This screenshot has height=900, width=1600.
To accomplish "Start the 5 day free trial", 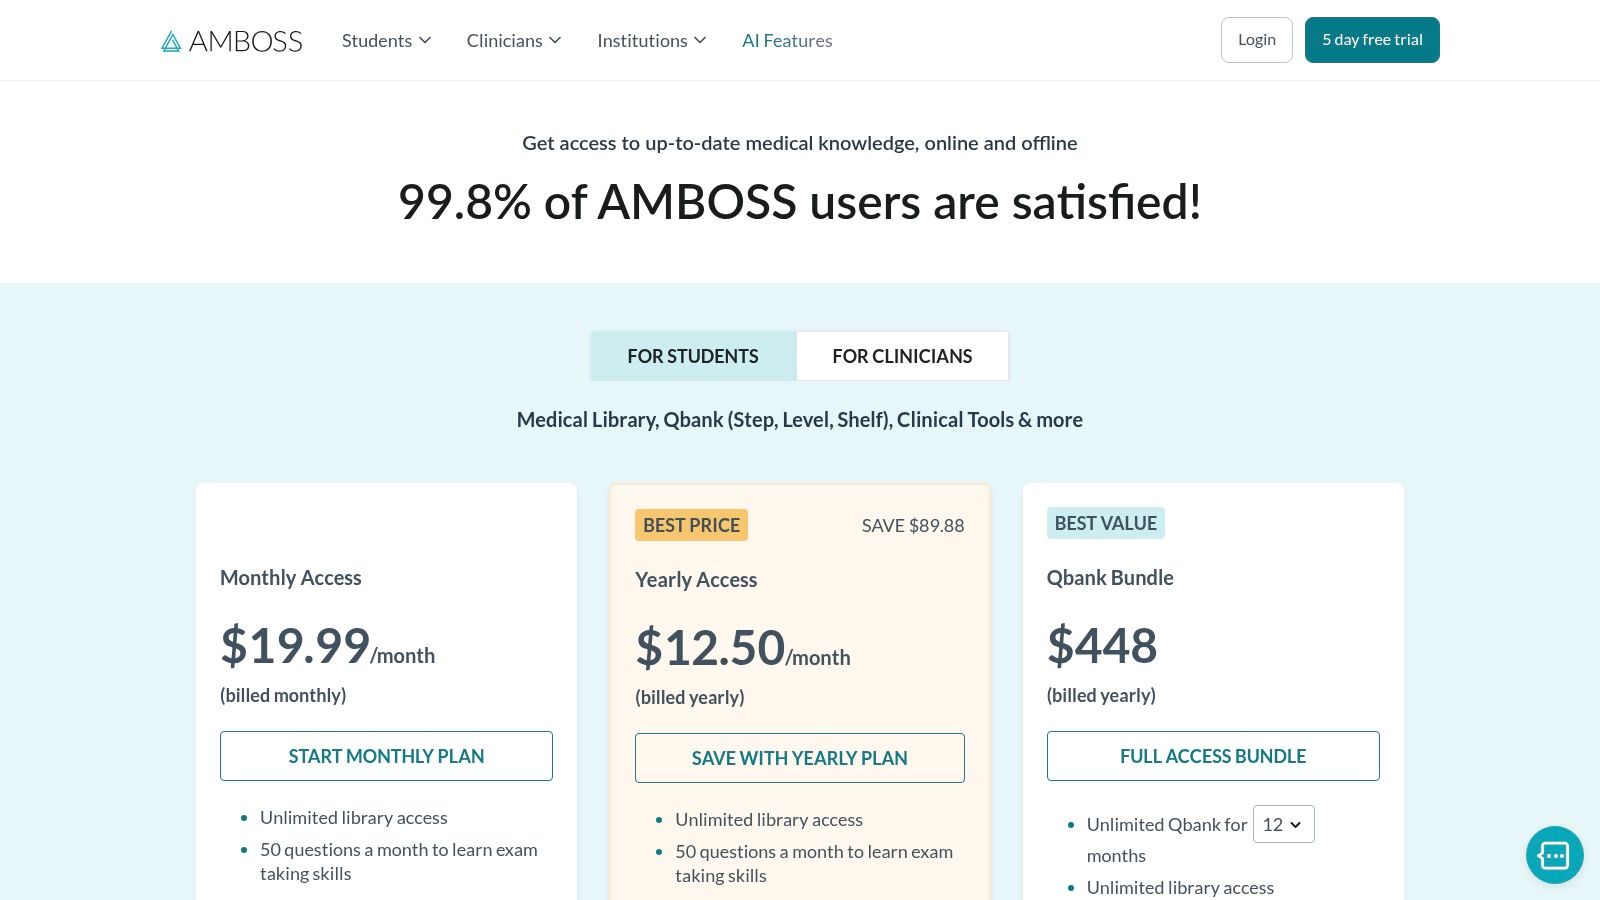I will [x=1371, y=39].
